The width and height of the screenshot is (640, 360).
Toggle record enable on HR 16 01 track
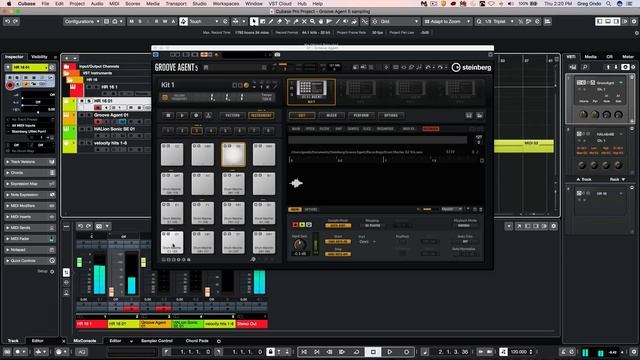coord(98,108)
